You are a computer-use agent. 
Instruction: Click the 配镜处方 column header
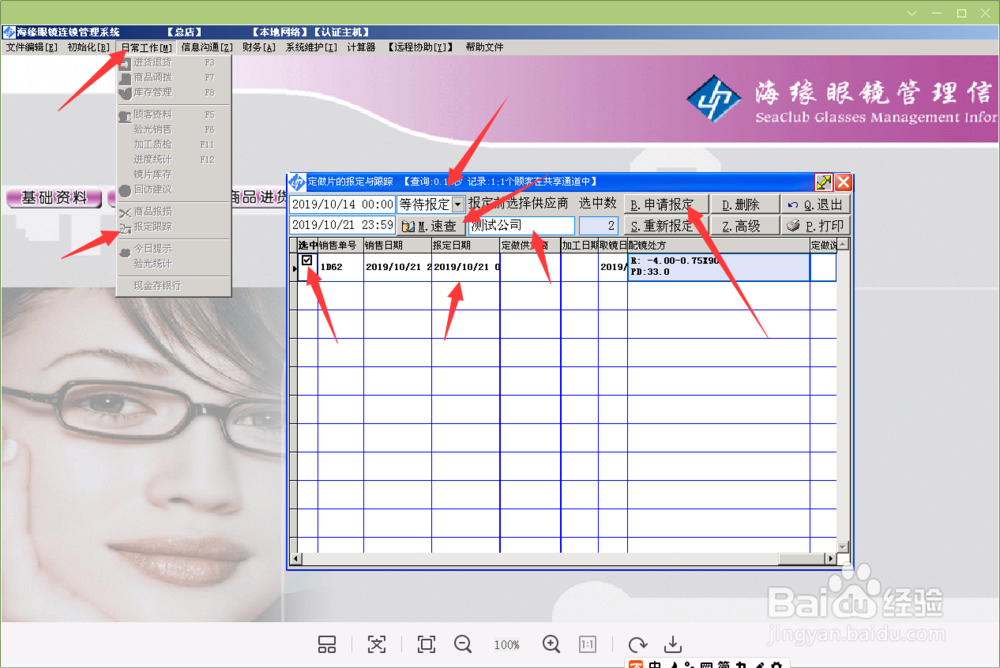coord(718,245)
